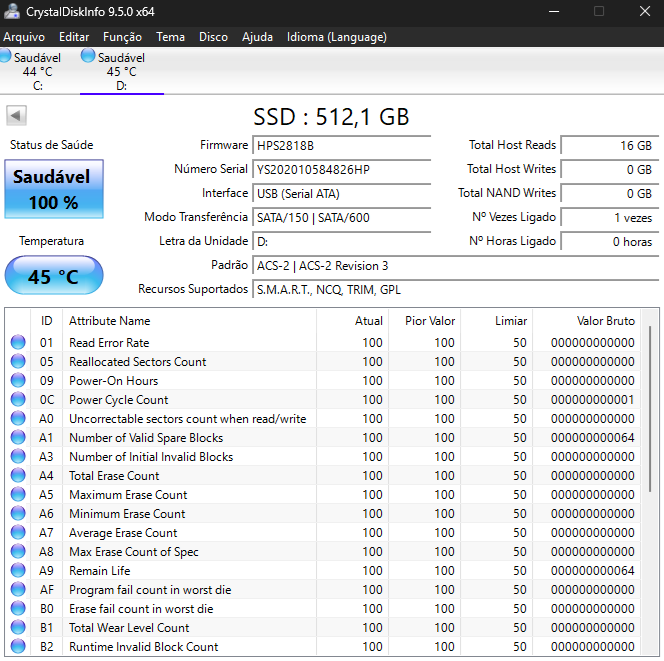This screenshot has width=664, height=661.
Task: Click the Firmware field HPS2818B
Action: click(341, 146)
